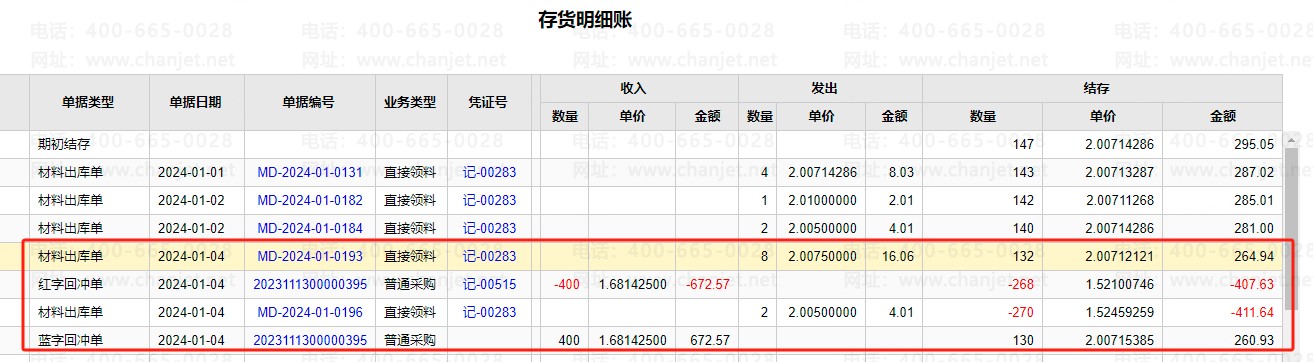
Task: Click 数量 sub-header under 结存
Action: 982,116
